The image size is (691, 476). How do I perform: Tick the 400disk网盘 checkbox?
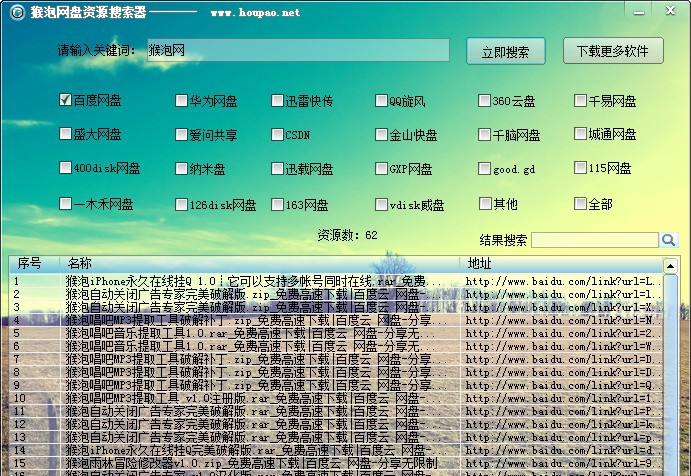tap(65, 167)
